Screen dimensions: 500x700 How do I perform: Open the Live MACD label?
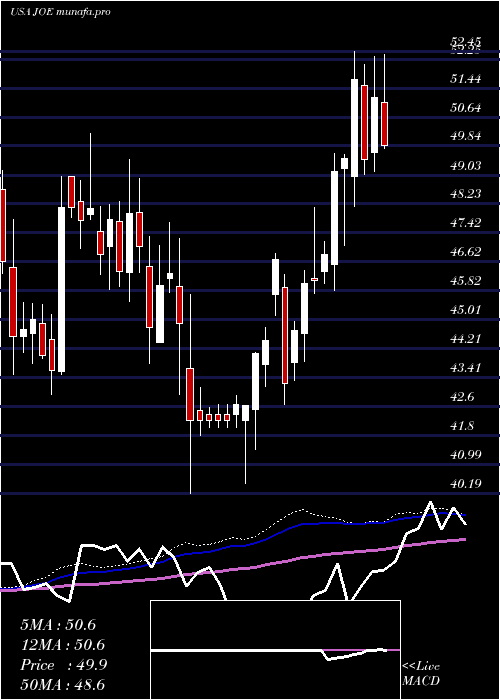[421, 673]
